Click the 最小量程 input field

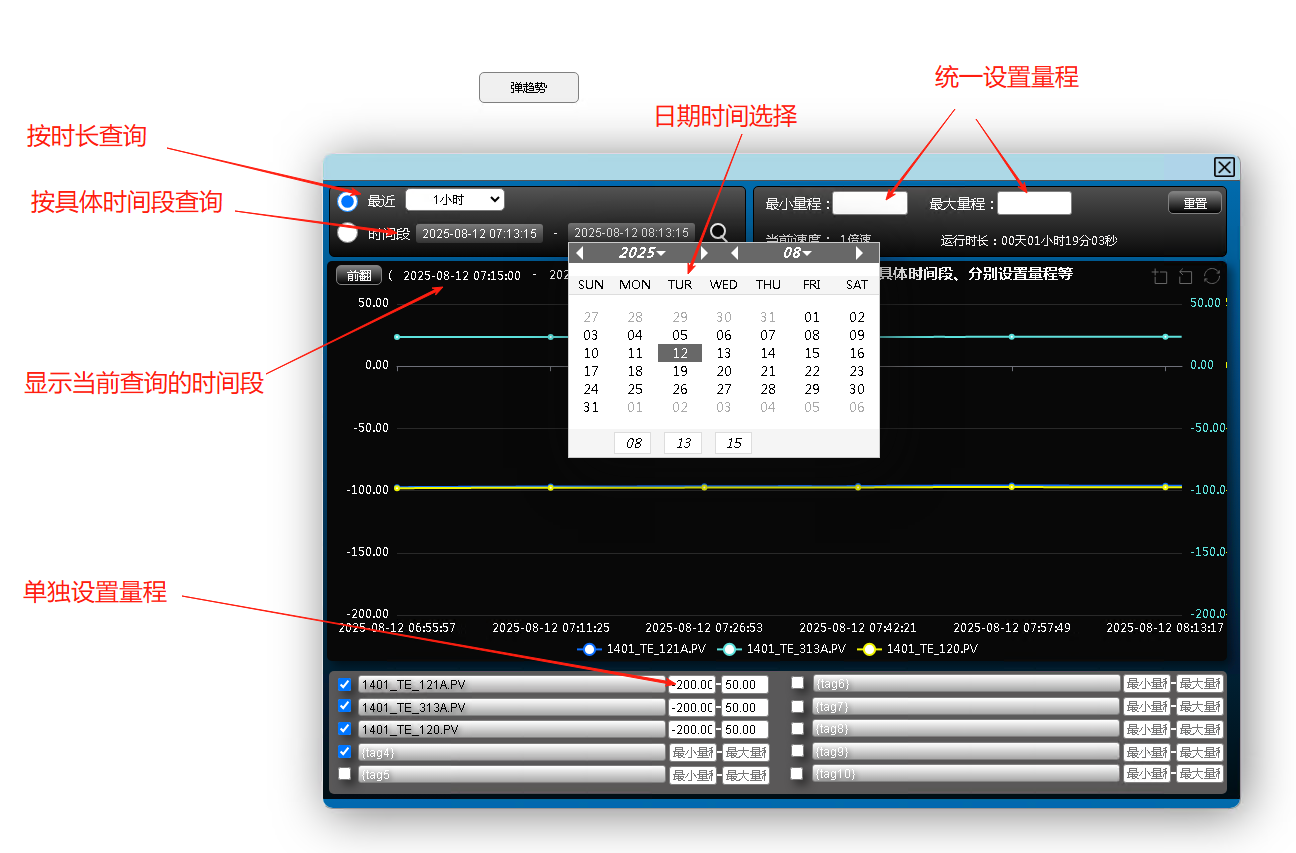click(870, 204)
